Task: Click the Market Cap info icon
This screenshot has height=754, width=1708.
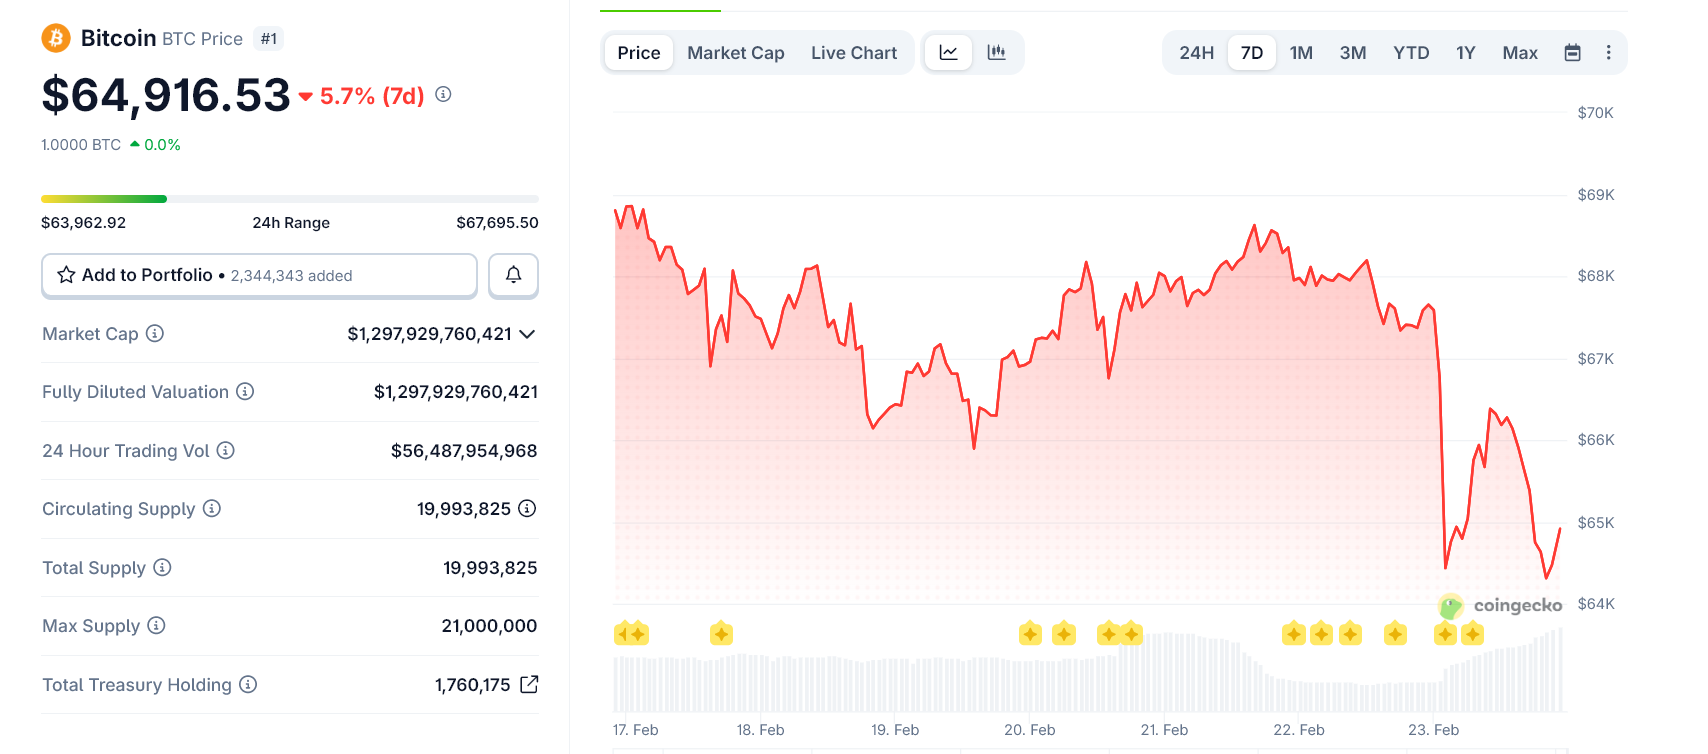Action: click(155, 333)
